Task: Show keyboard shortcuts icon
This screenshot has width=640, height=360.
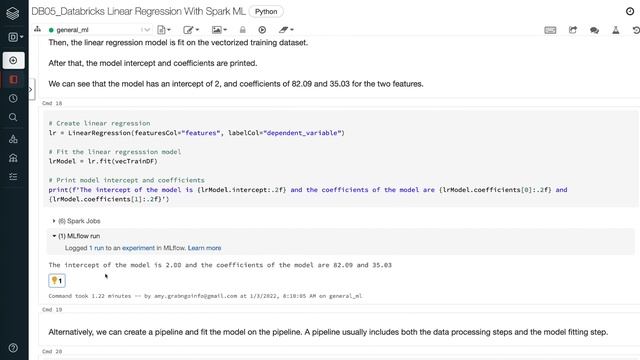Action: (x=550, y=30)
